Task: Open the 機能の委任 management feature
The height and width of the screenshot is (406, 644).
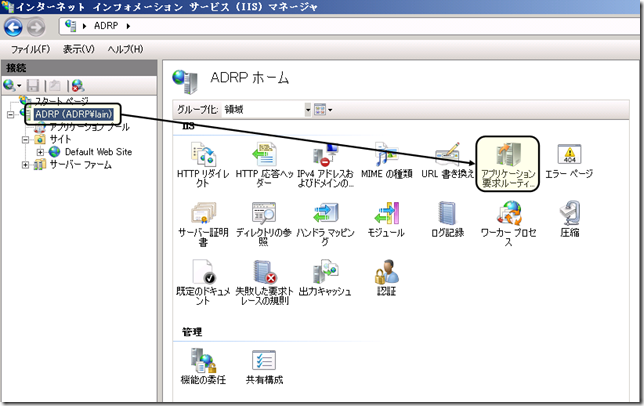Action: point(203,367)
